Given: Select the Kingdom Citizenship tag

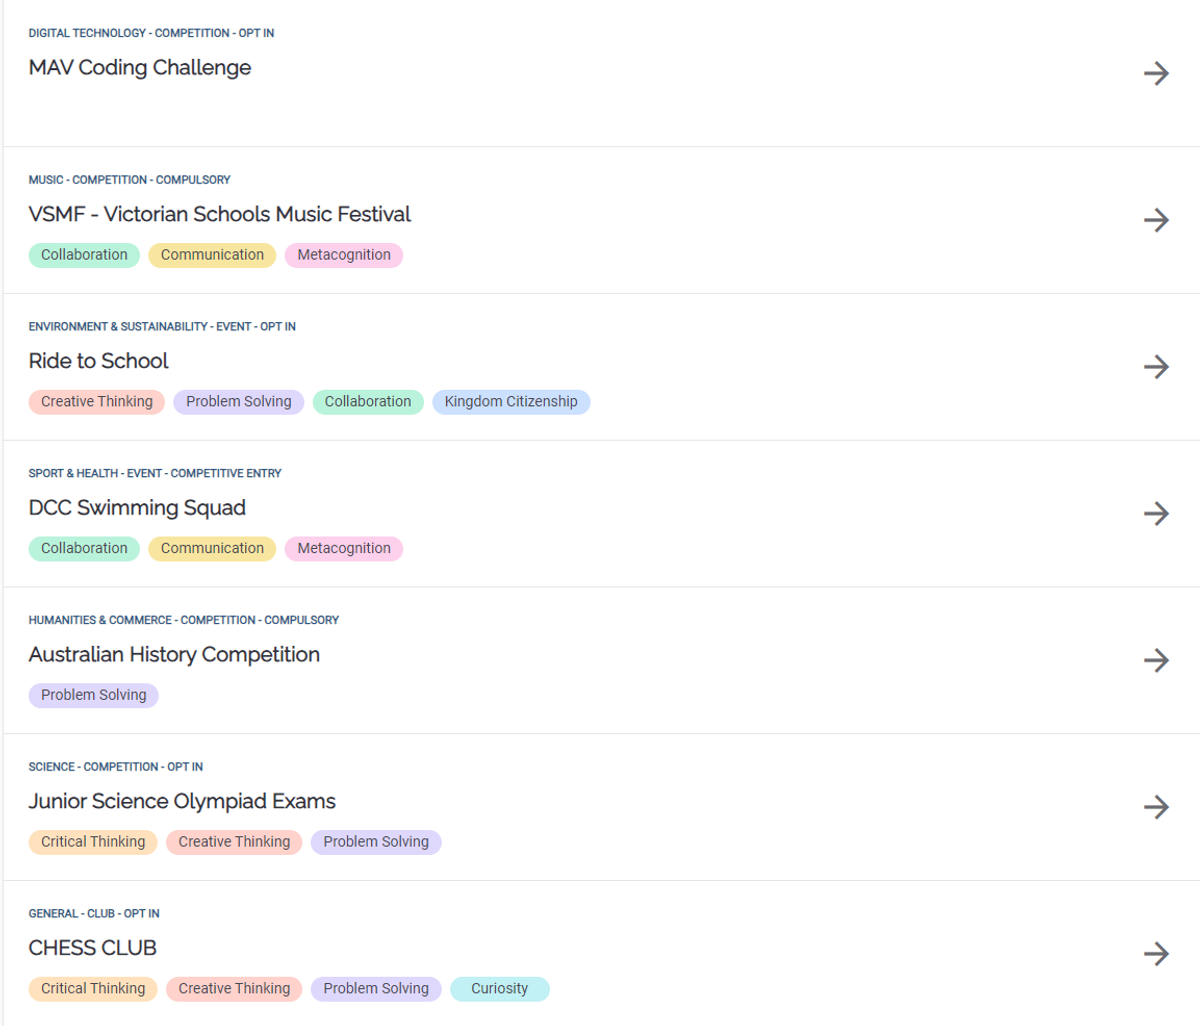Looking at the screenshot, I should [511, 402].
